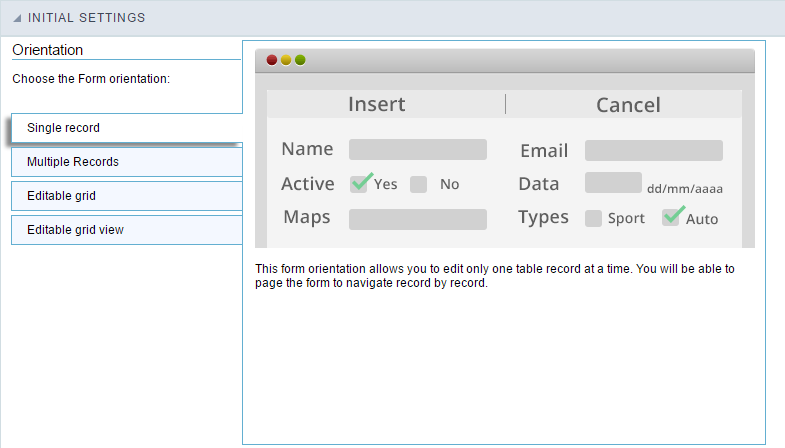Toggle the Active Yes checkbox
The height and width of the screenshot is (448, 785).
coord(359,184)
